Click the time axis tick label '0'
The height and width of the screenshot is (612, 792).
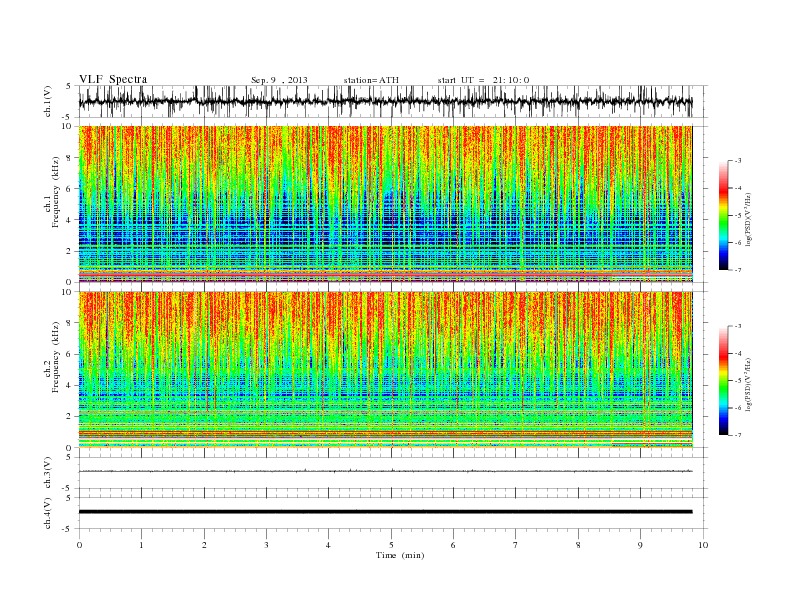pos(79,545)
